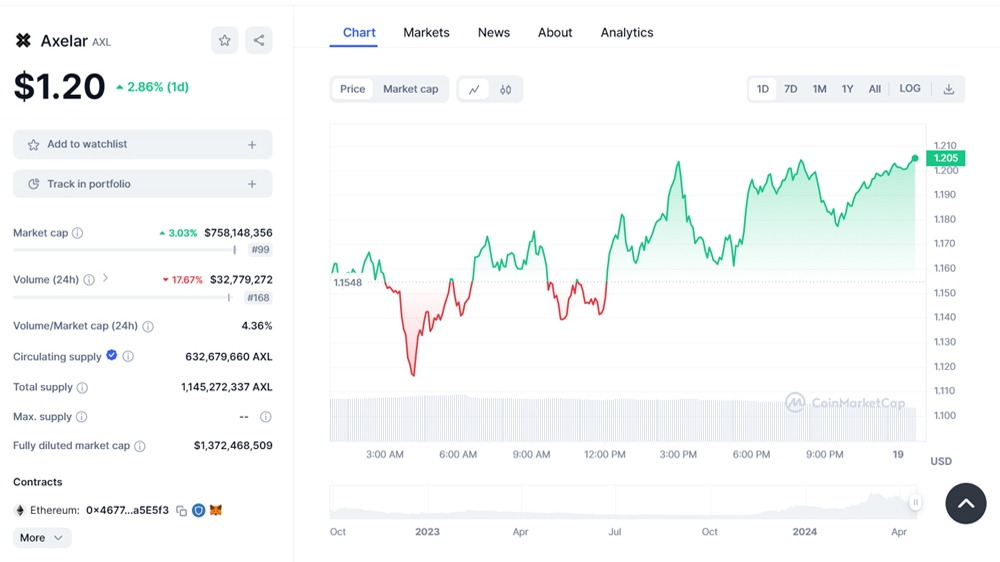
Task: Open the Chart tab
Action: click(359, 33)
